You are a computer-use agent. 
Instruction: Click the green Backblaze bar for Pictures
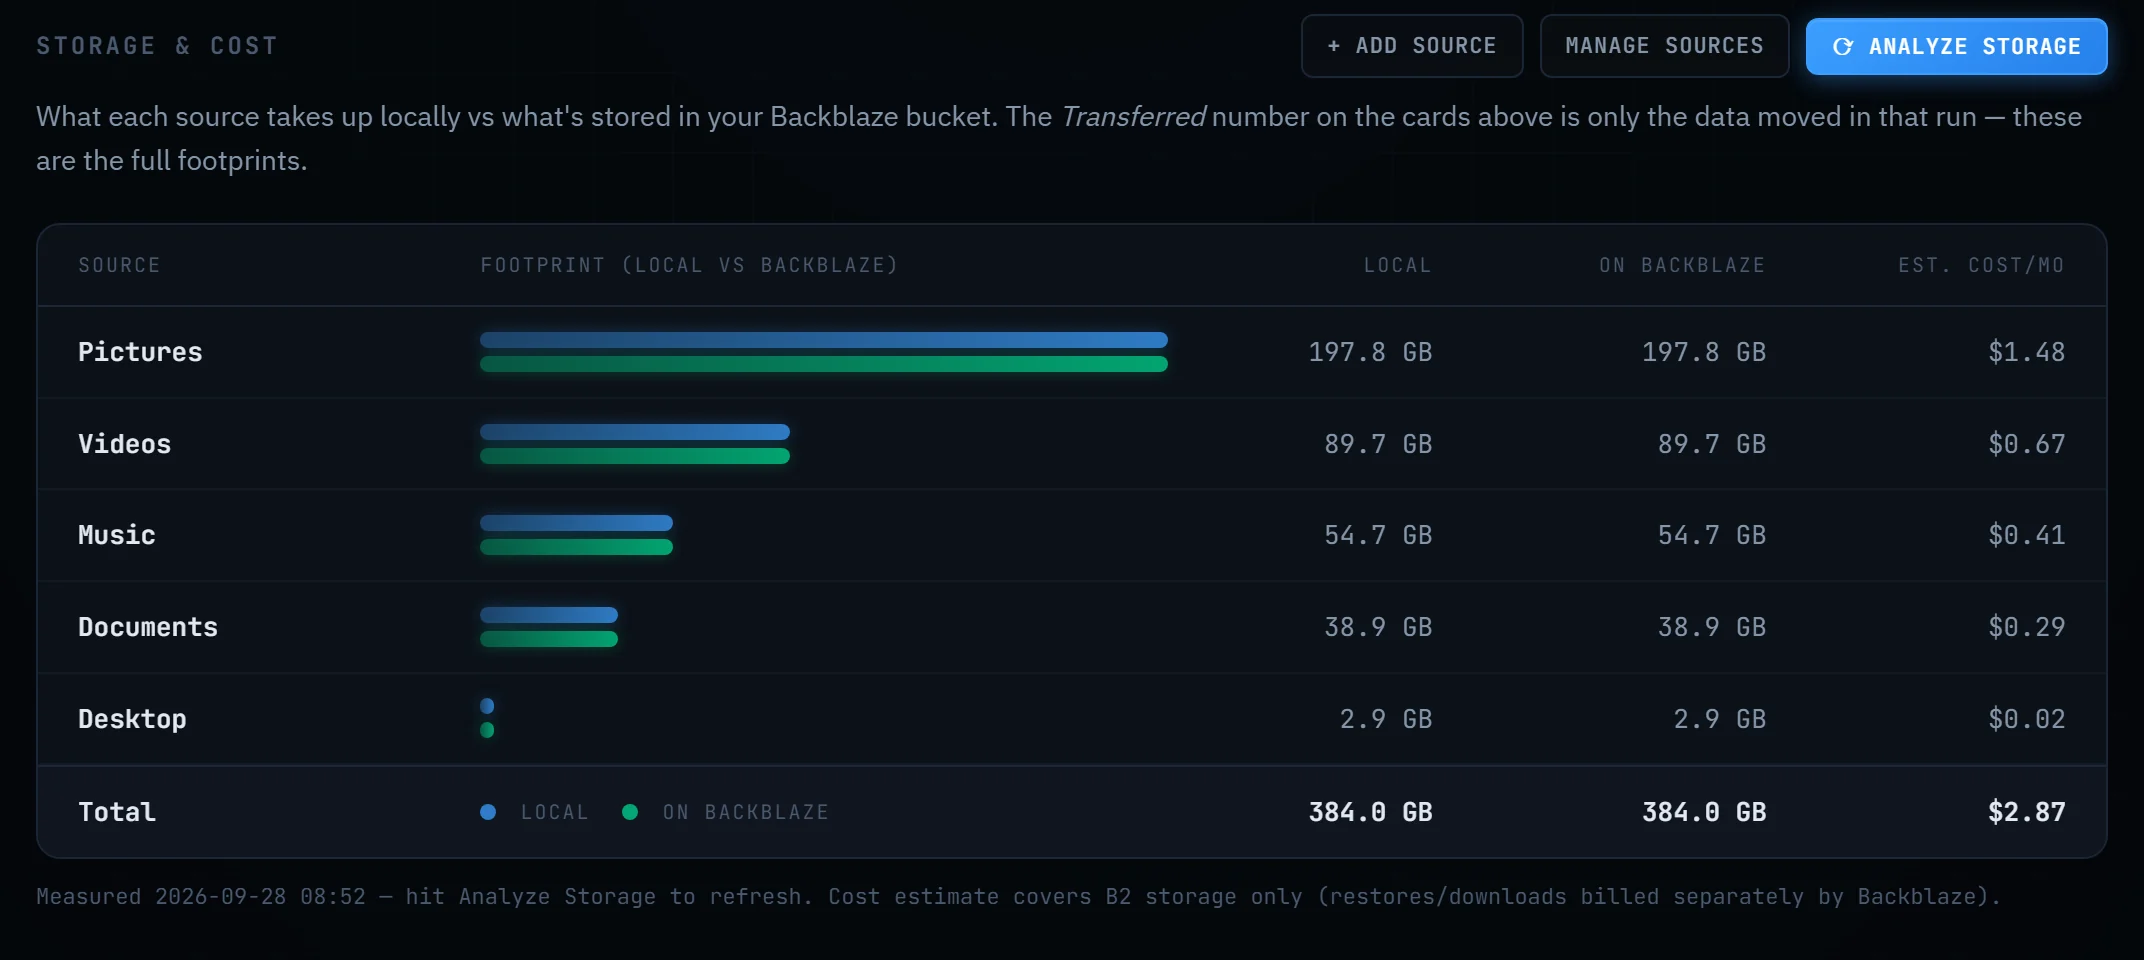(x=824, y=364)
